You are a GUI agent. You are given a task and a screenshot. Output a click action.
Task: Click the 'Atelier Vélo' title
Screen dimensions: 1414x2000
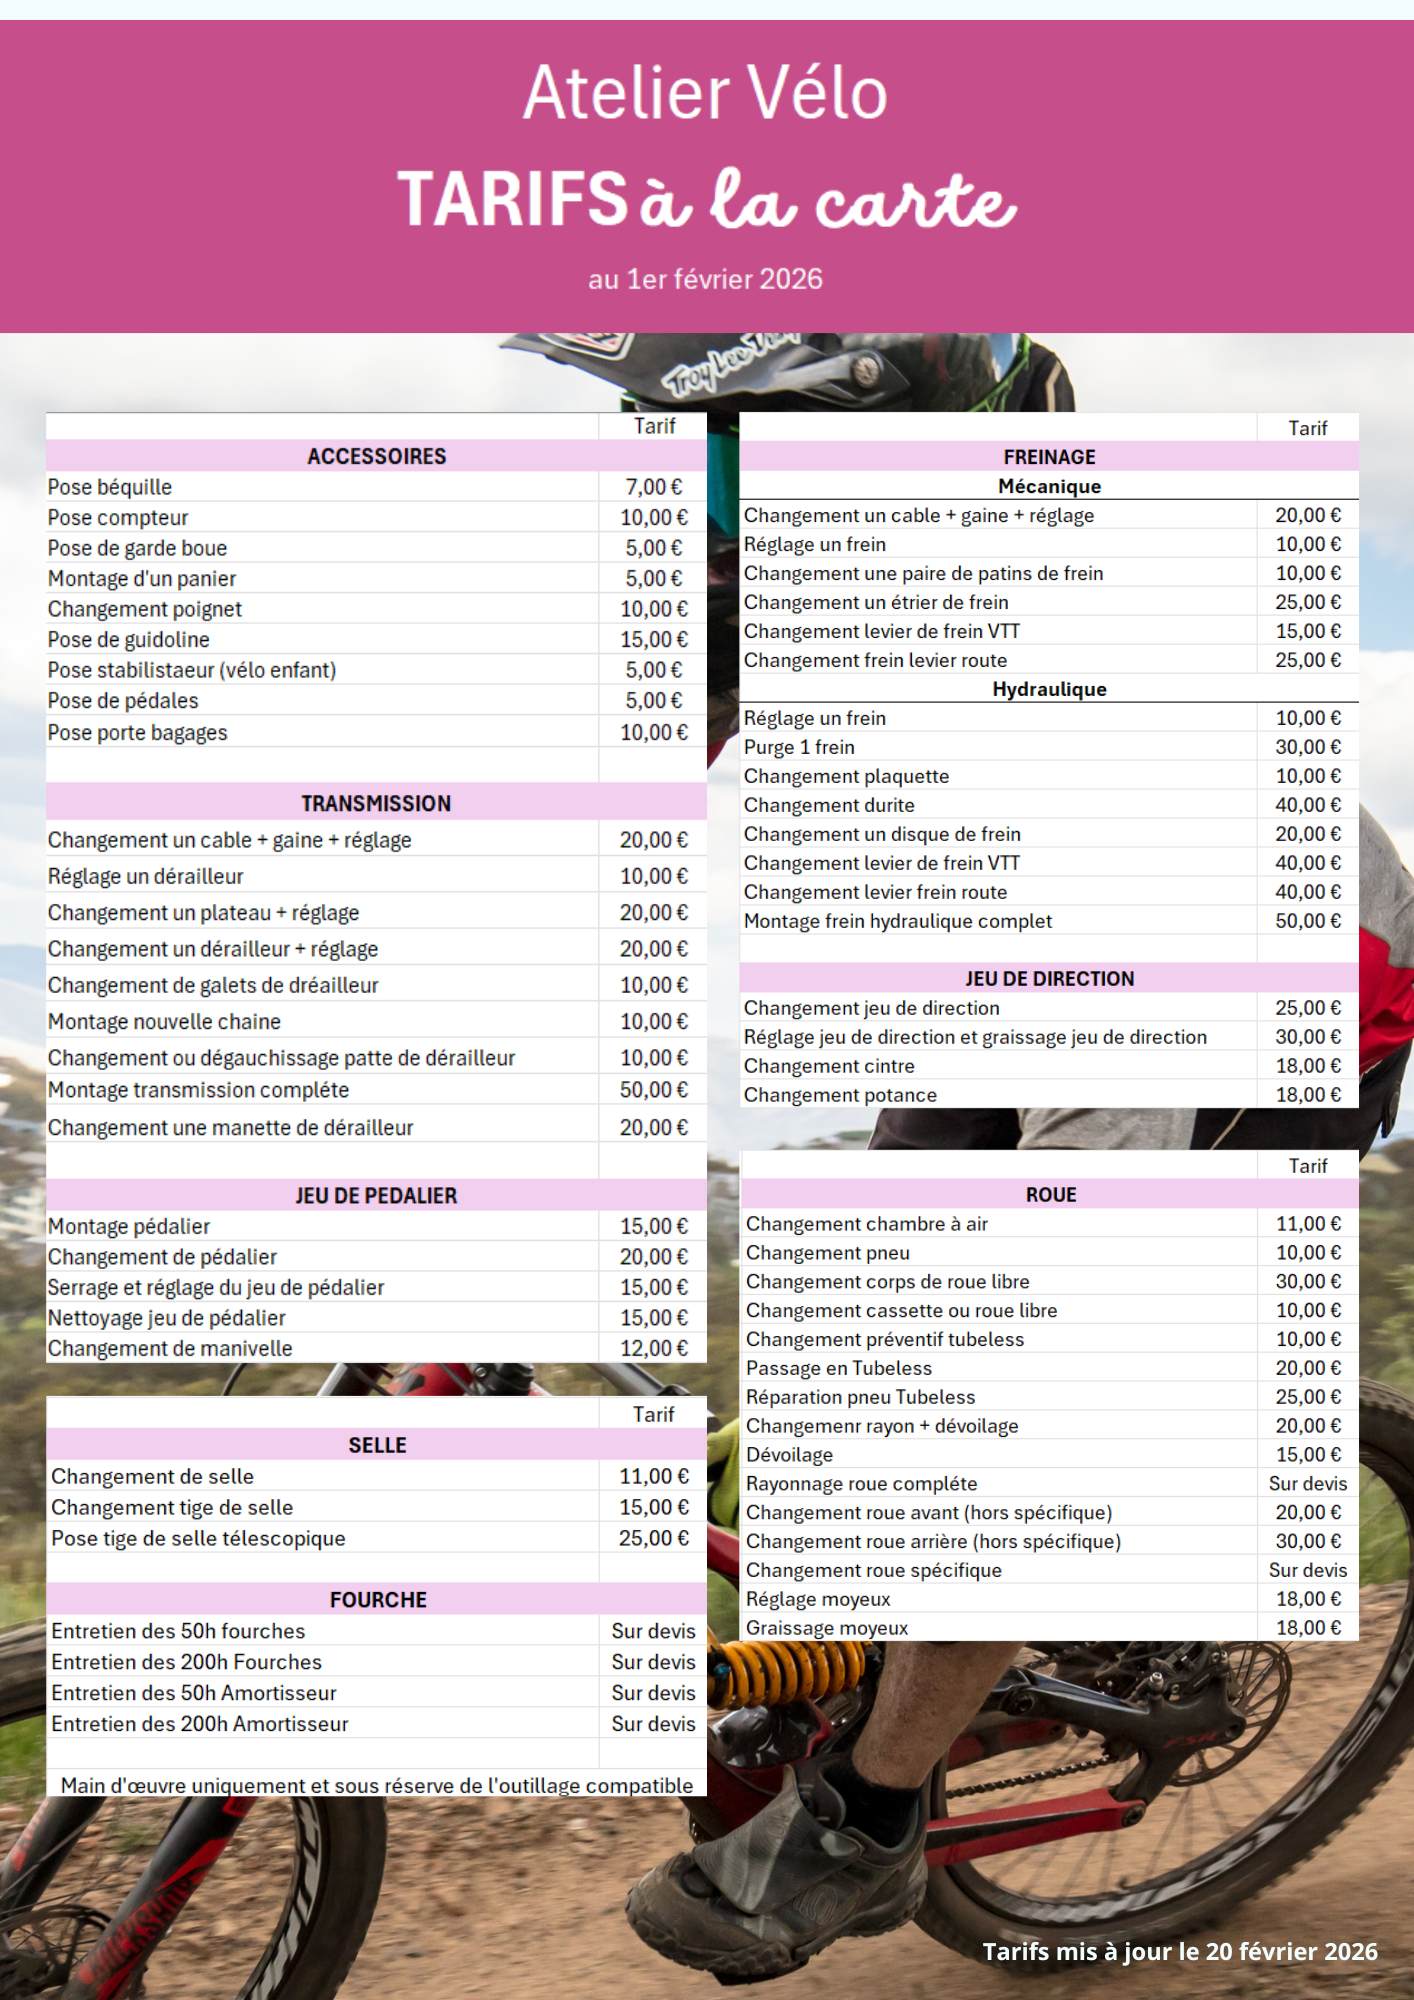tap(705, 93)
